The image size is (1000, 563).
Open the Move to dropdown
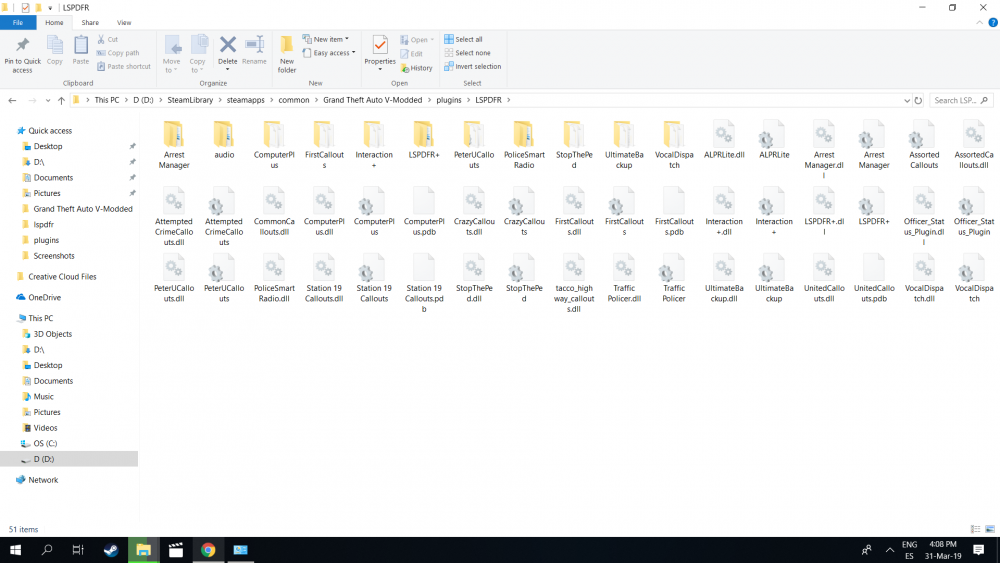[x=171, y=54]
